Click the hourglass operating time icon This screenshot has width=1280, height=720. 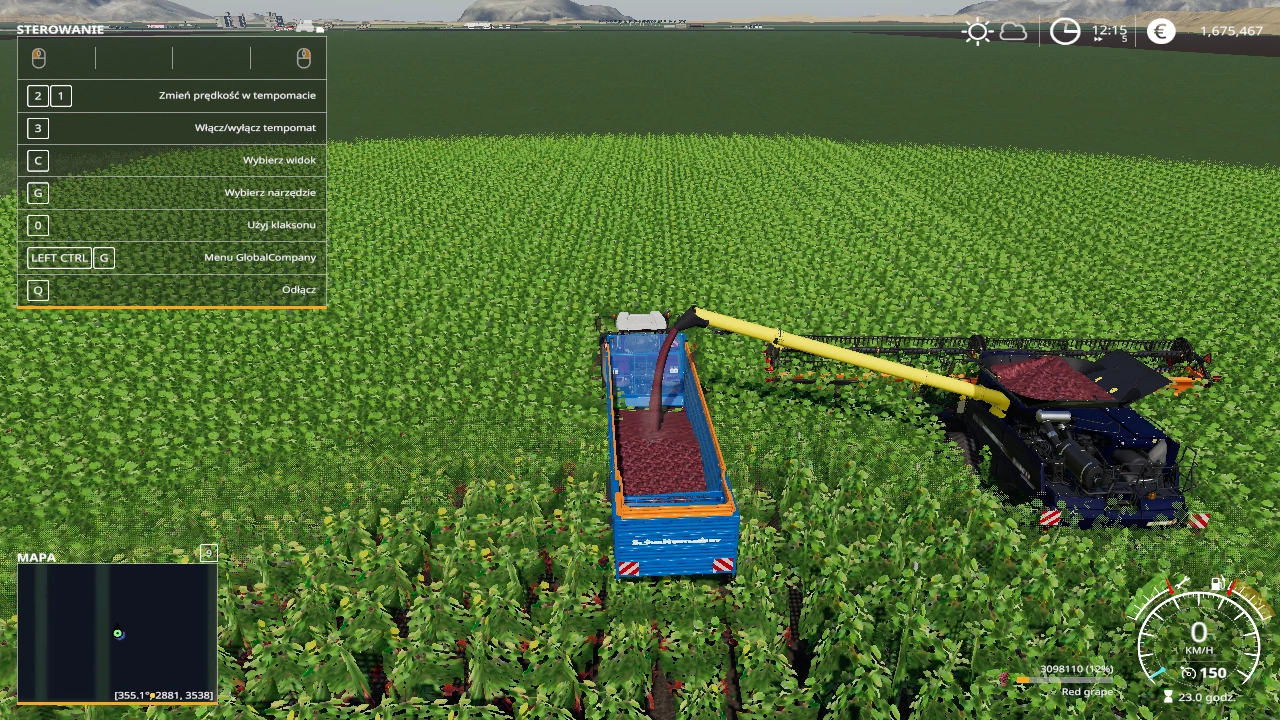pyautogui.click(x=1168, y=697)
